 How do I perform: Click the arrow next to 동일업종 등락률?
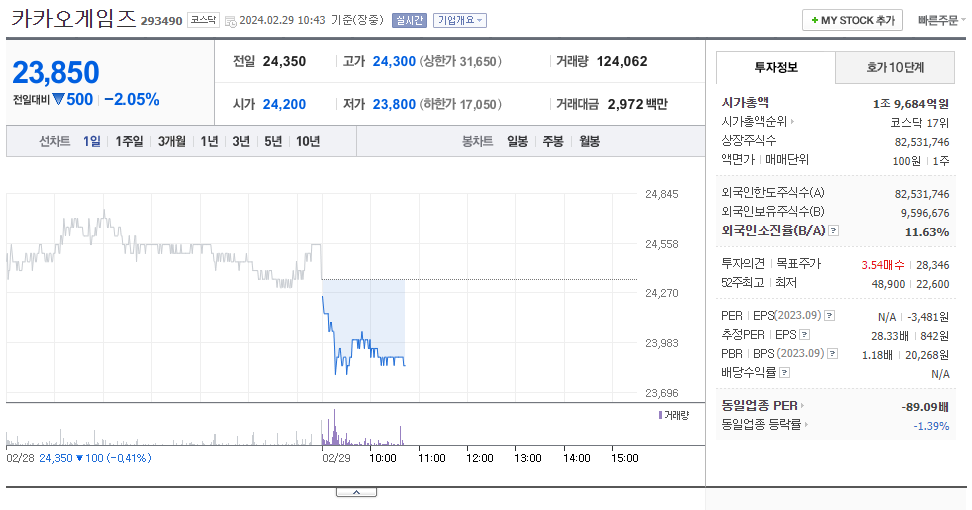[806, 424]
